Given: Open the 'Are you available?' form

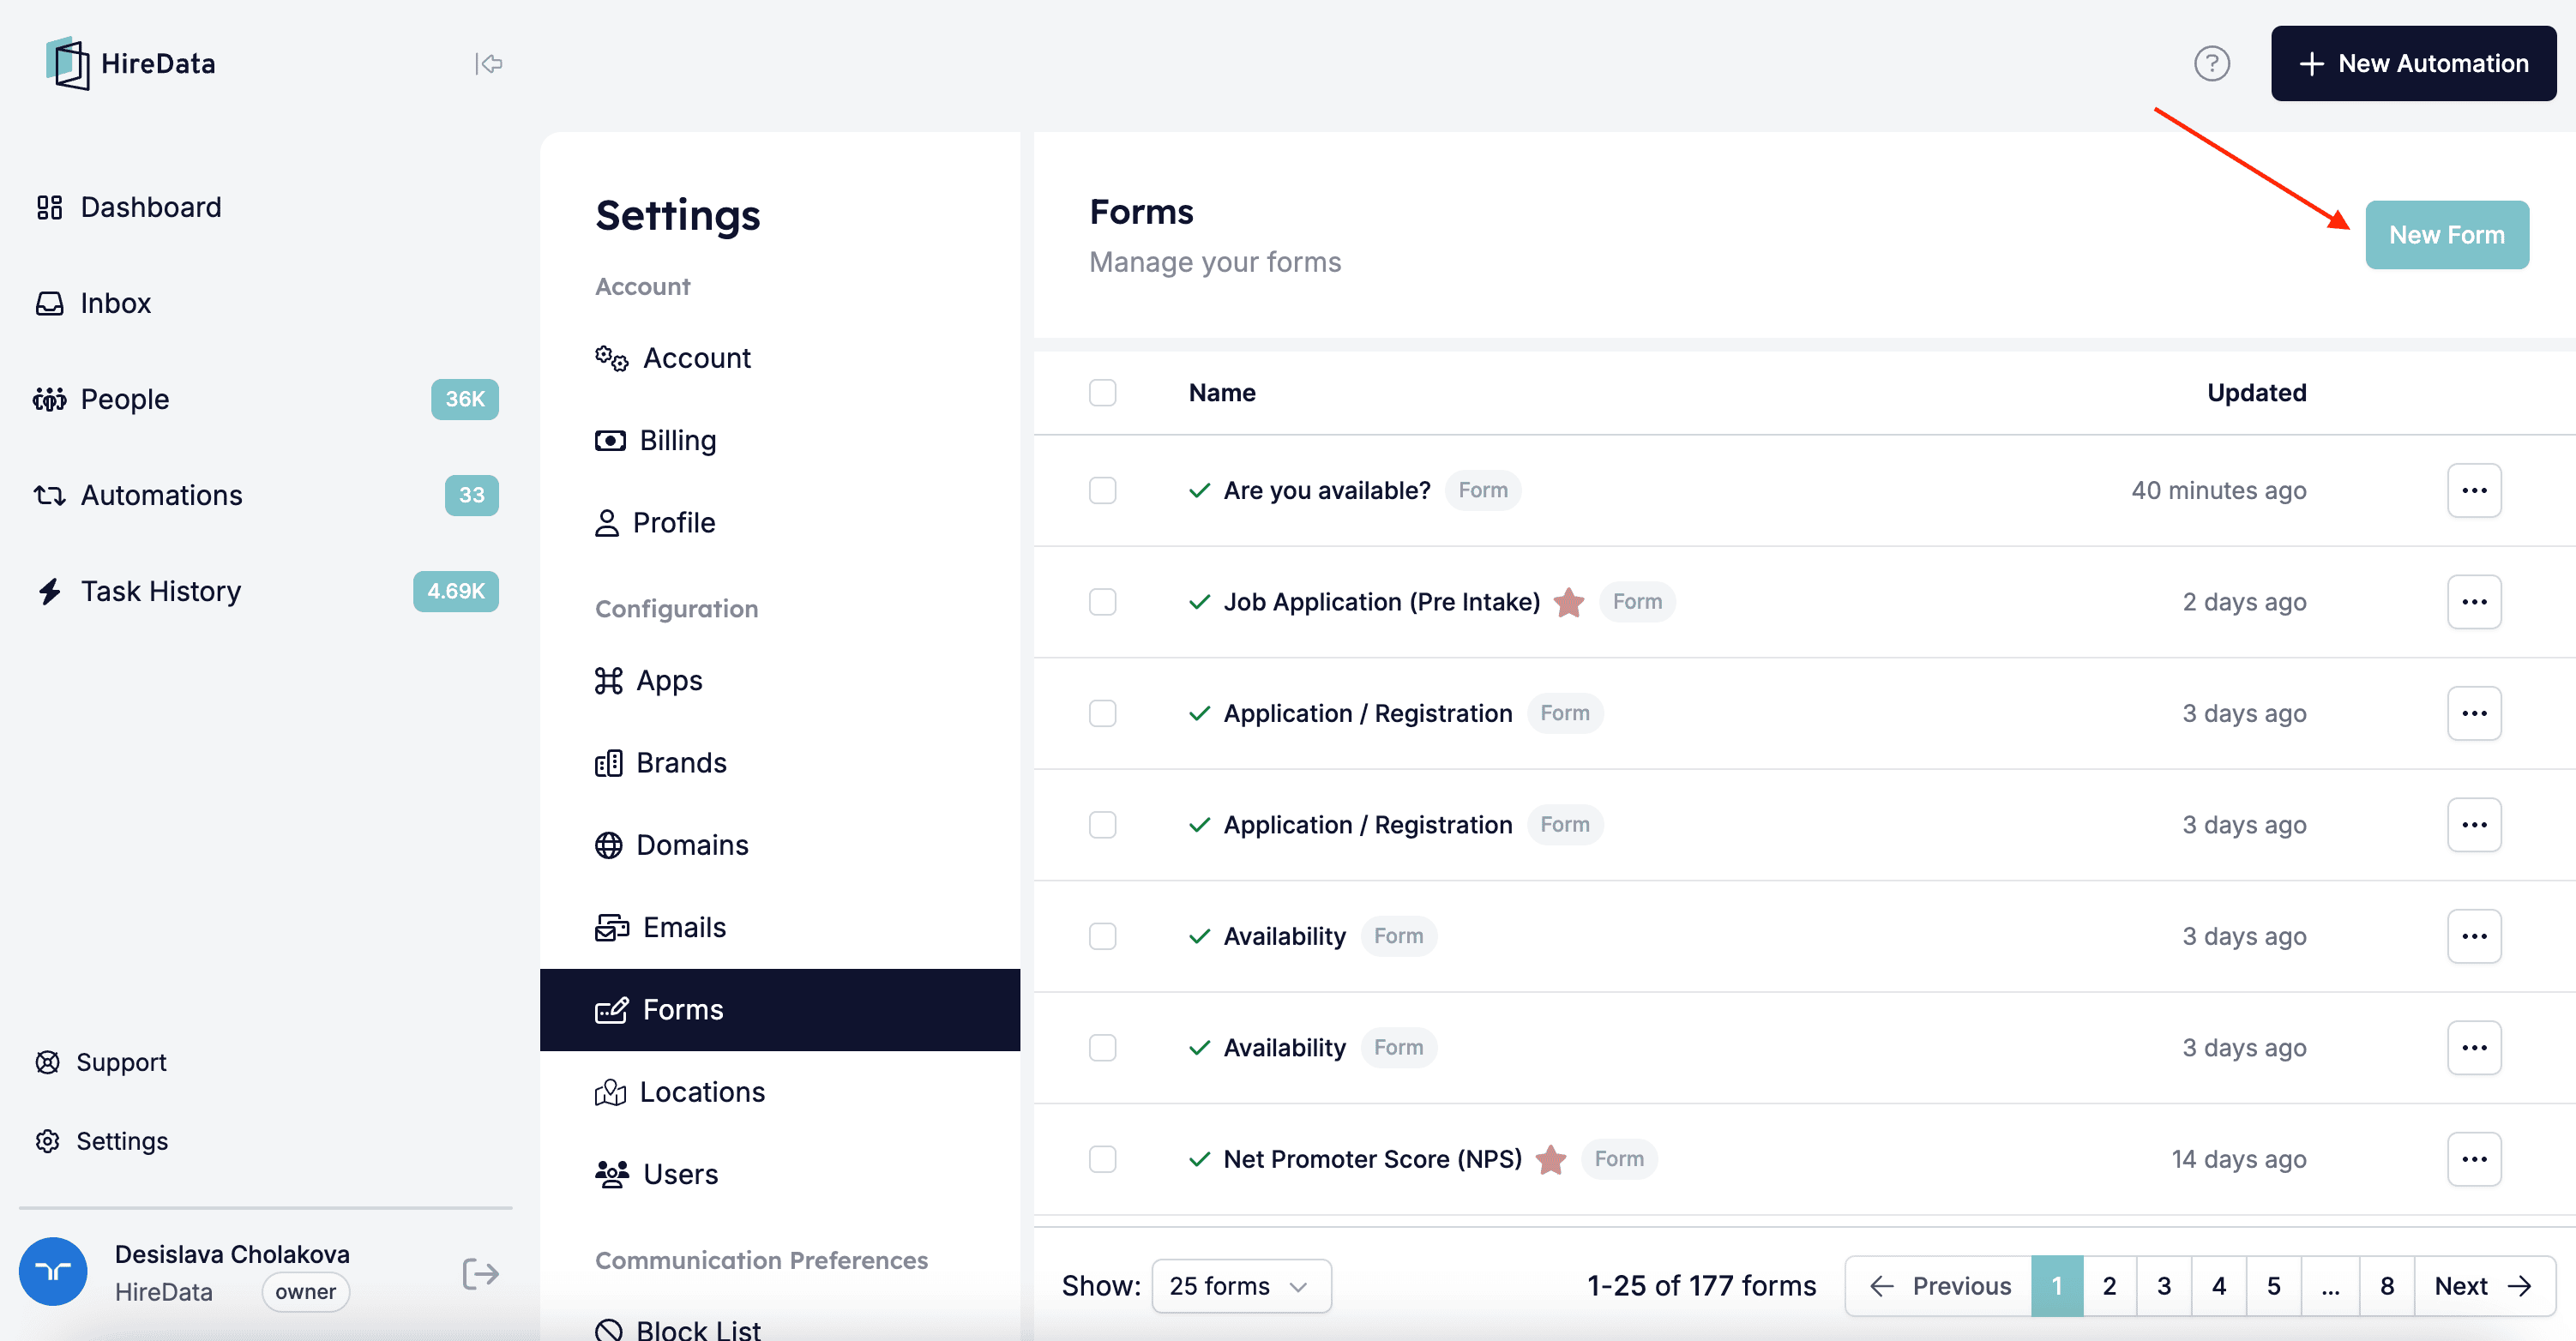Looking at the screenshot, I should 1326,491.
